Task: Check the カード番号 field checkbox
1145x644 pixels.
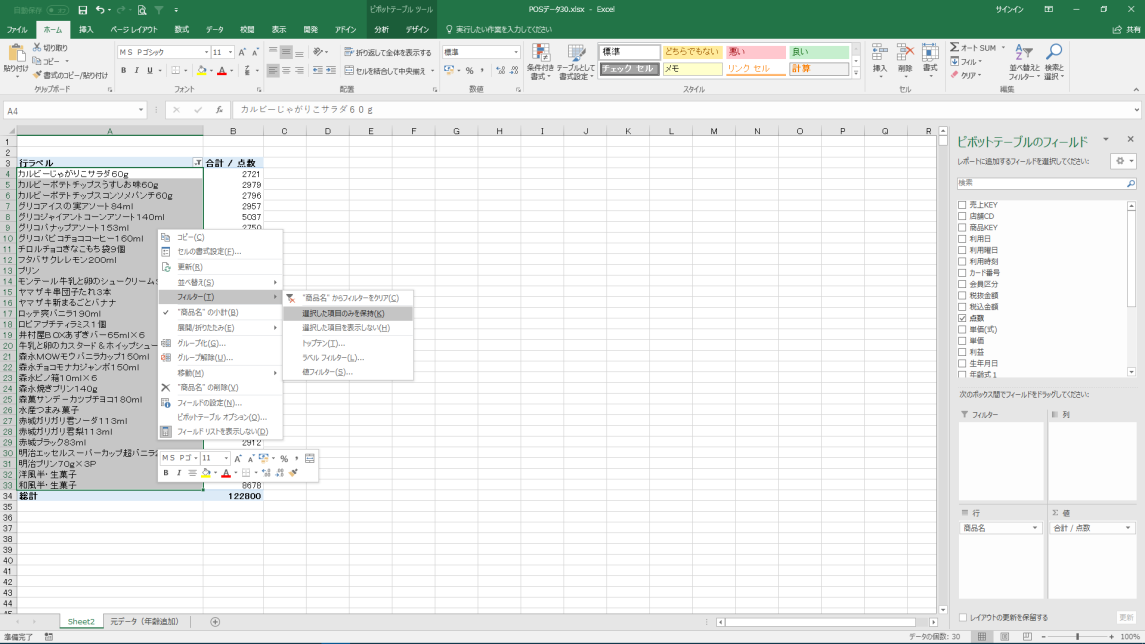Action: pos(962,273)
